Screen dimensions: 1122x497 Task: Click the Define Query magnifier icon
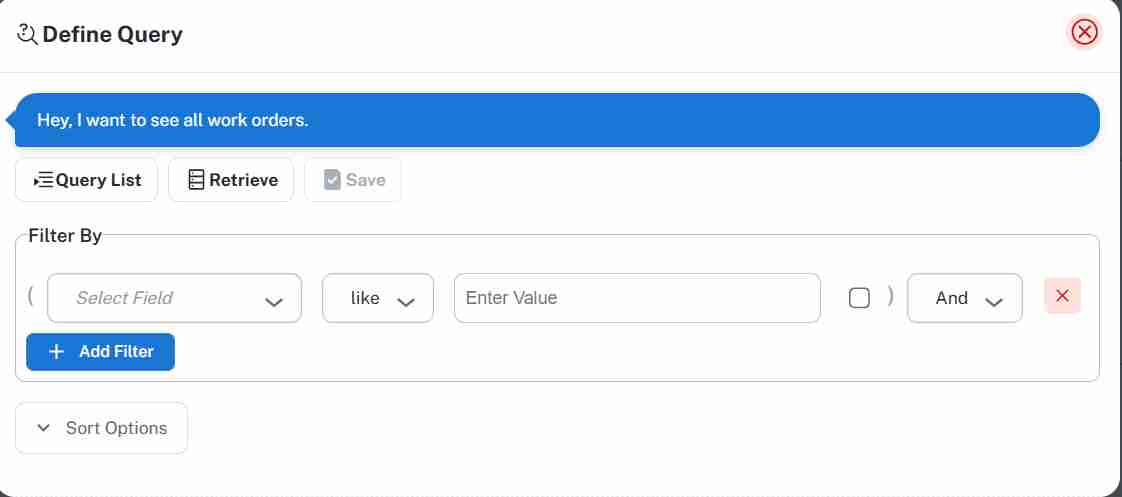pos(27,34)
